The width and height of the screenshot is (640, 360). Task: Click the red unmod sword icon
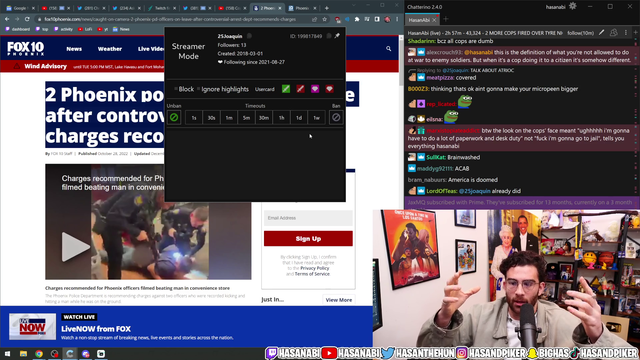pyautogui.click(x=300, y=89)
